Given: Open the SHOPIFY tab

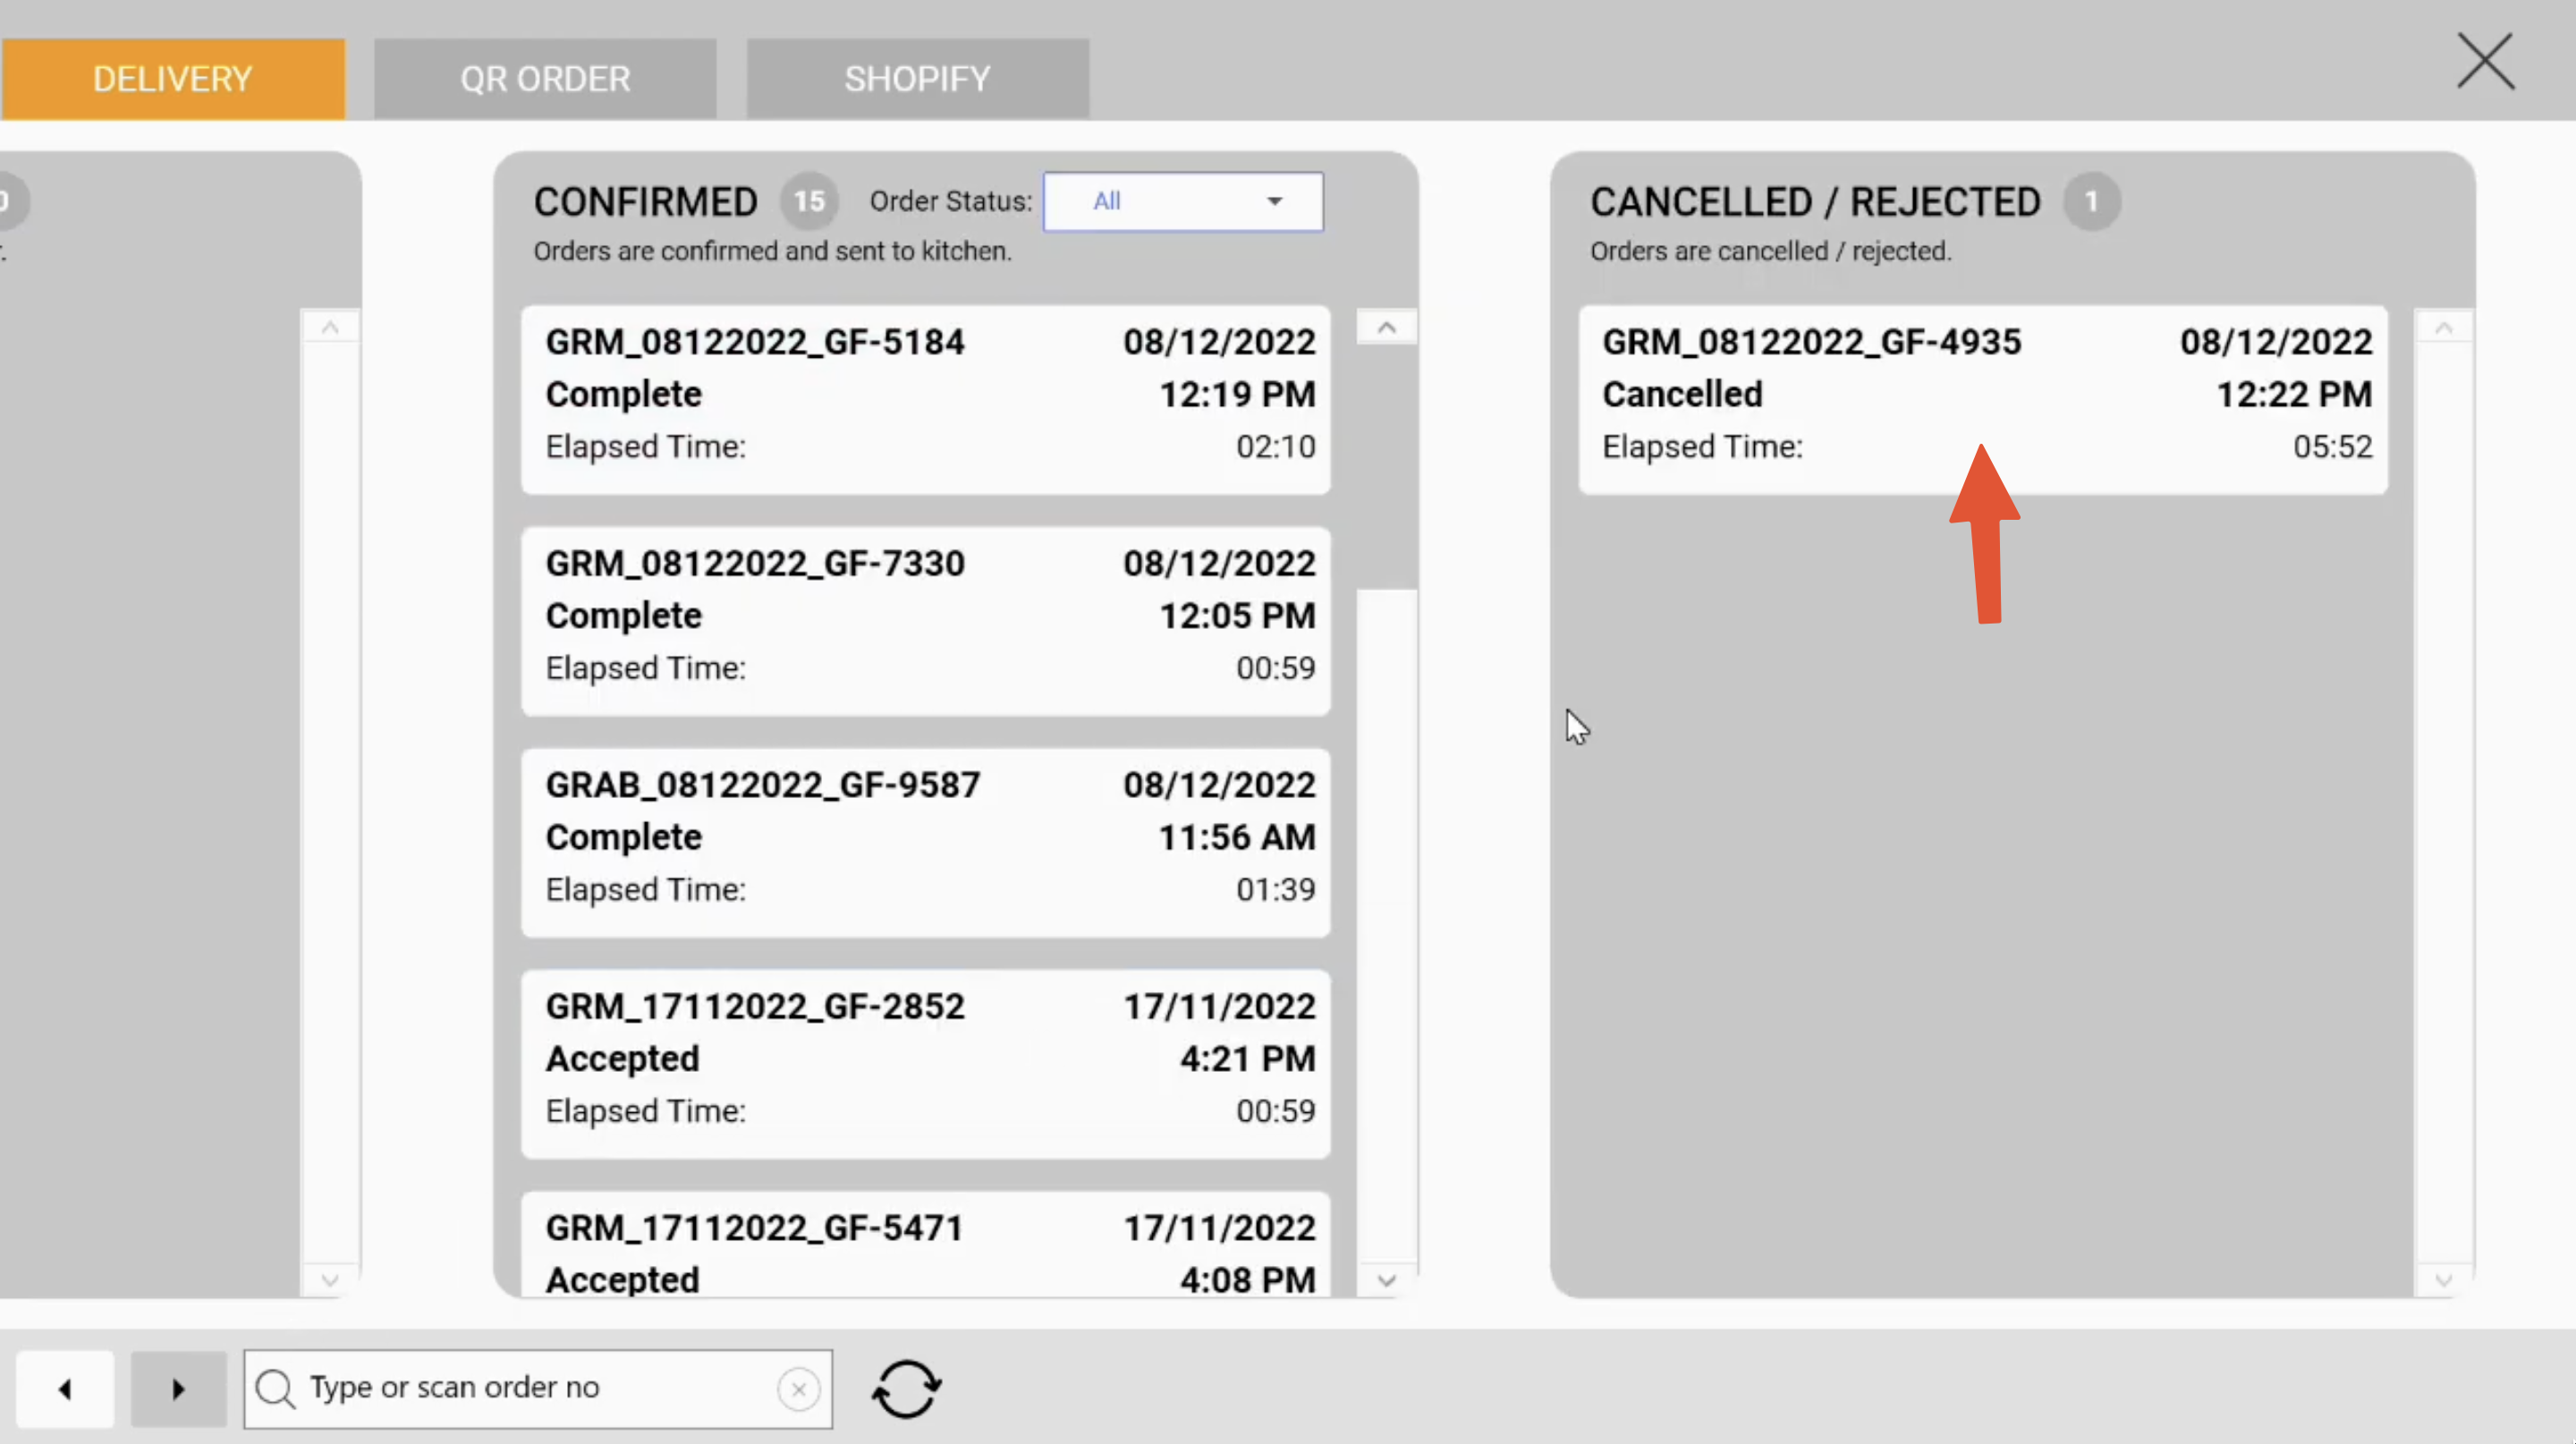Looking at the screenshot, I should pos(917,79).
